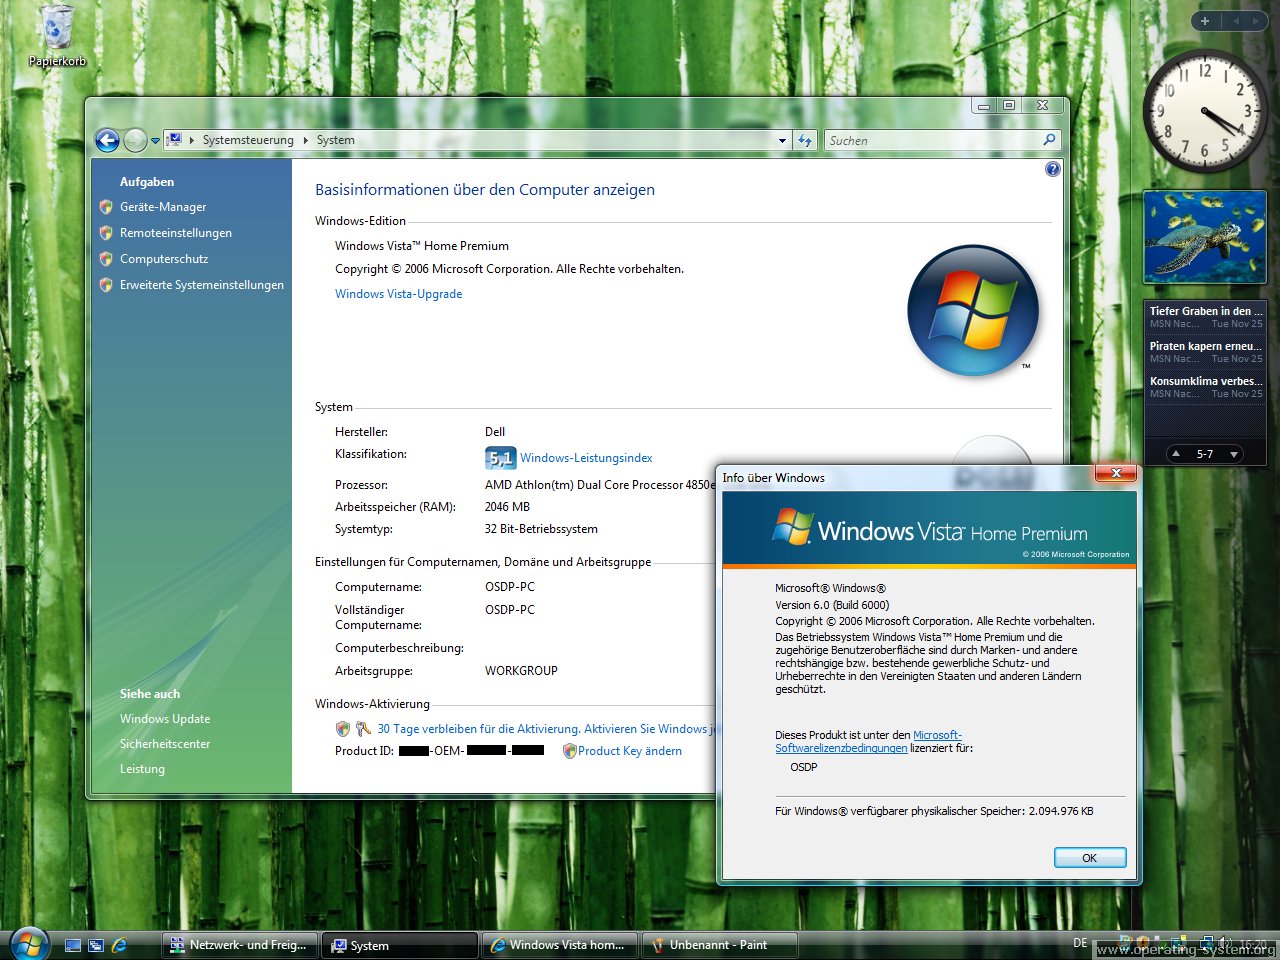Select Systemsteuerung in the breadcrumb
Image resolution: width=1280 pixels, height=960 pixels.
click(x=247, y=140)
